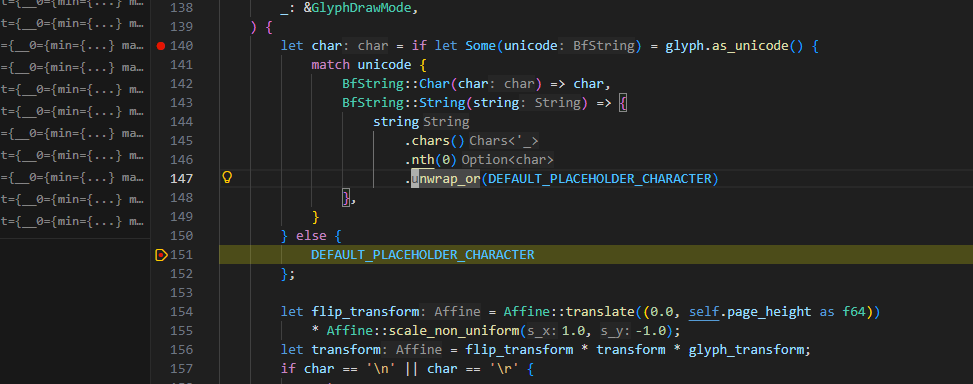
Task: Click line number 154 in the gutter
Action: coord(182,312)
